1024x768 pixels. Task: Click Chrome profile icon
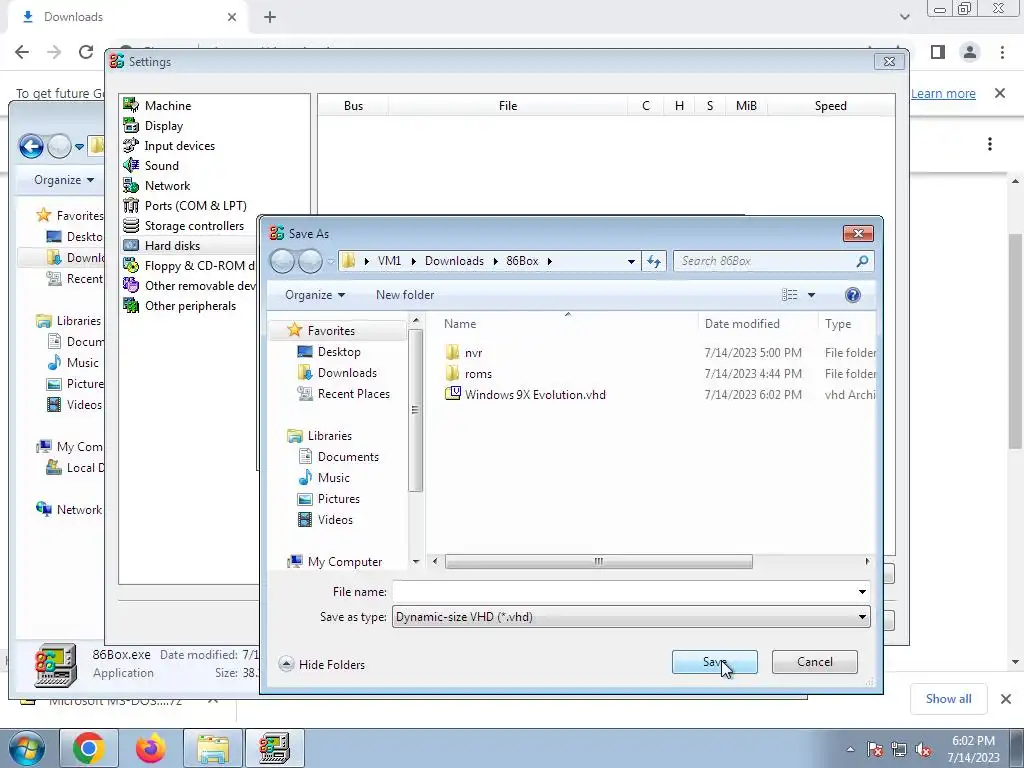pyautogui.click(x=970, y=52)
